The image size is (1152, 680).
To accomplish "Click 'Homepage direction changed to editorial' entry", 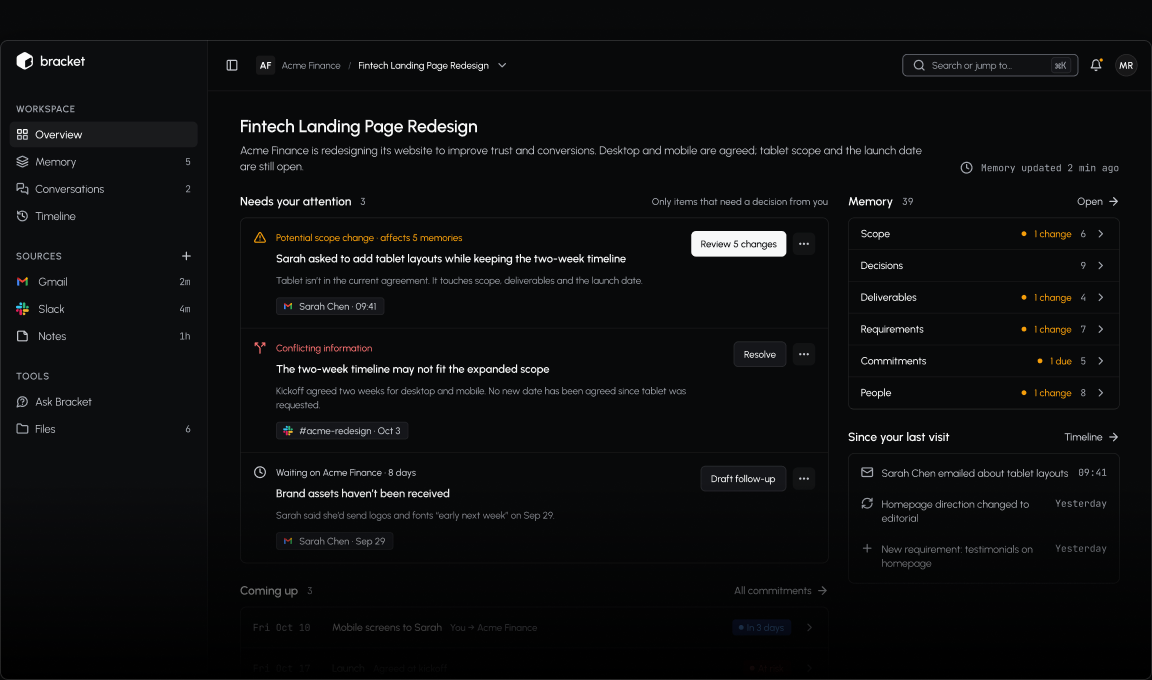I will click(955, 511).
